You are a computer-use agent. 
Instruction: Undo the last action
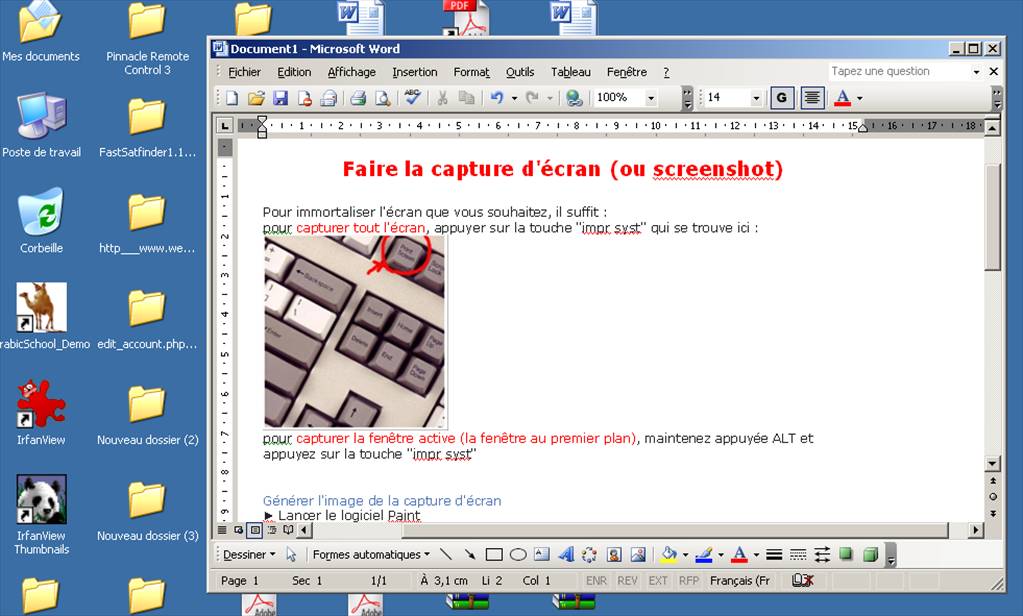click(497, 98)
